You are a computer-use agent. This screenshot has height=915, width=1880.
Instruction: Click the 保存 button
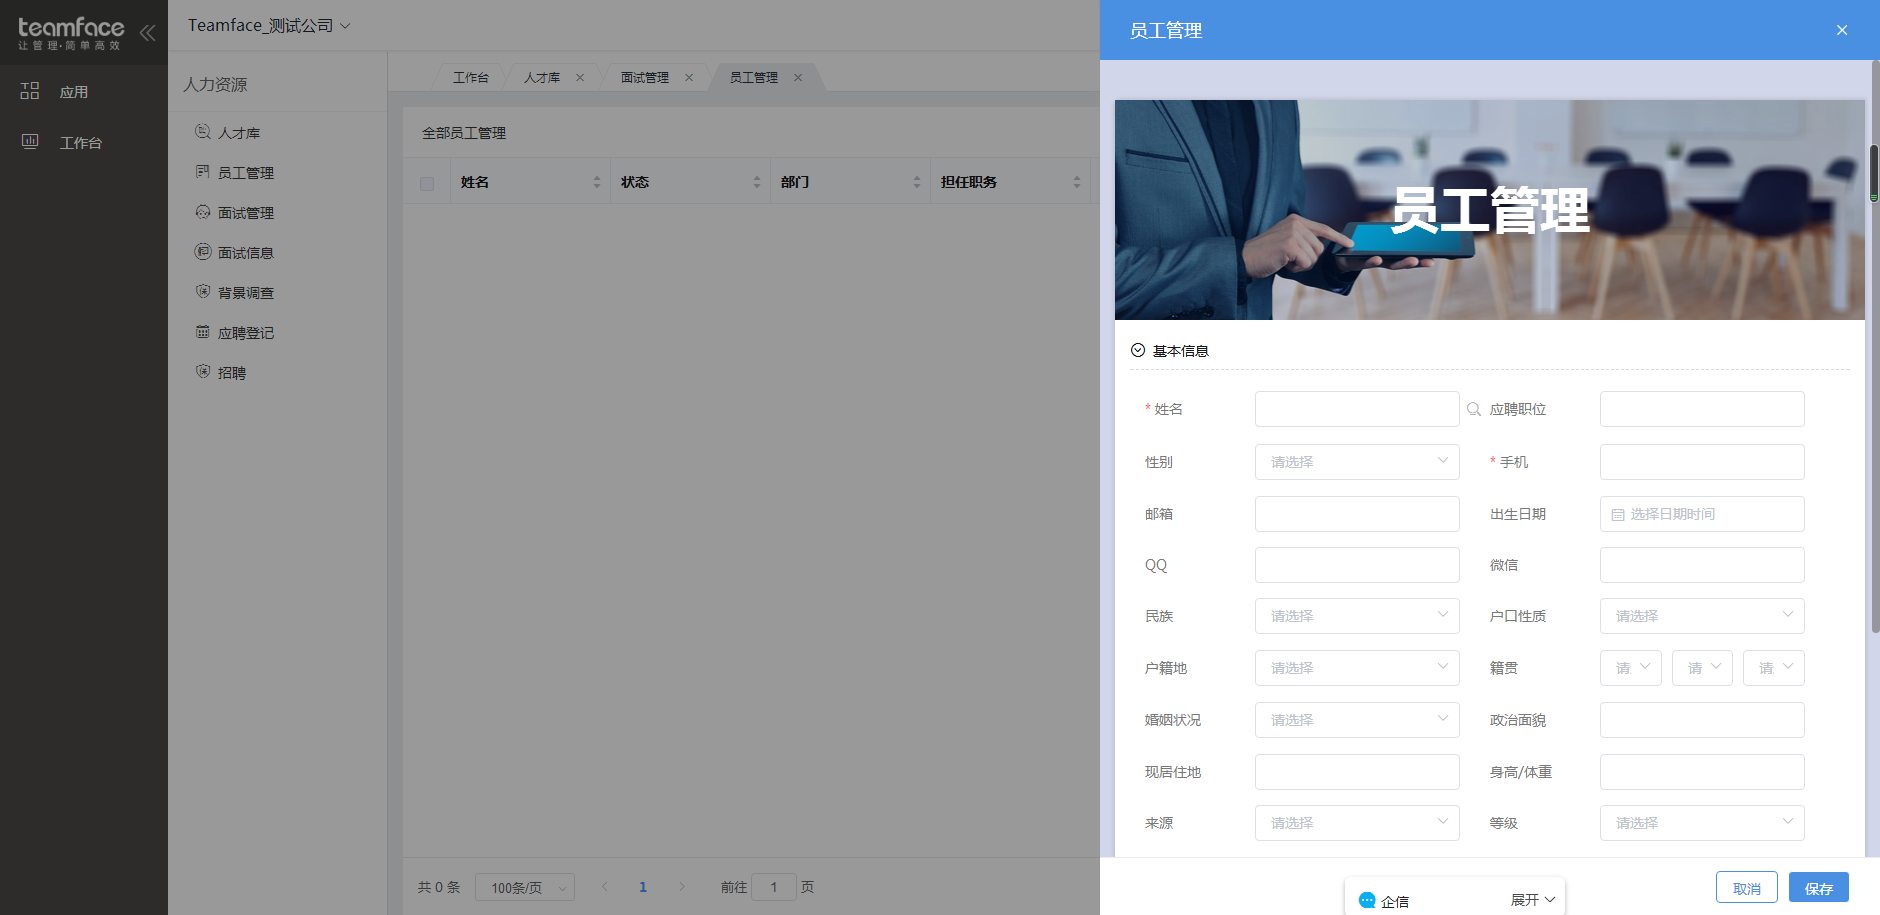[1819, 888]
